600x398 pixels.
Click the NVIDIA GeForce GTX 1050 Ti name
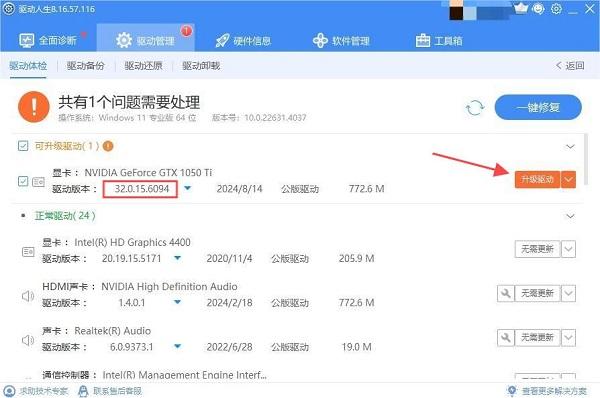(148, 173)
